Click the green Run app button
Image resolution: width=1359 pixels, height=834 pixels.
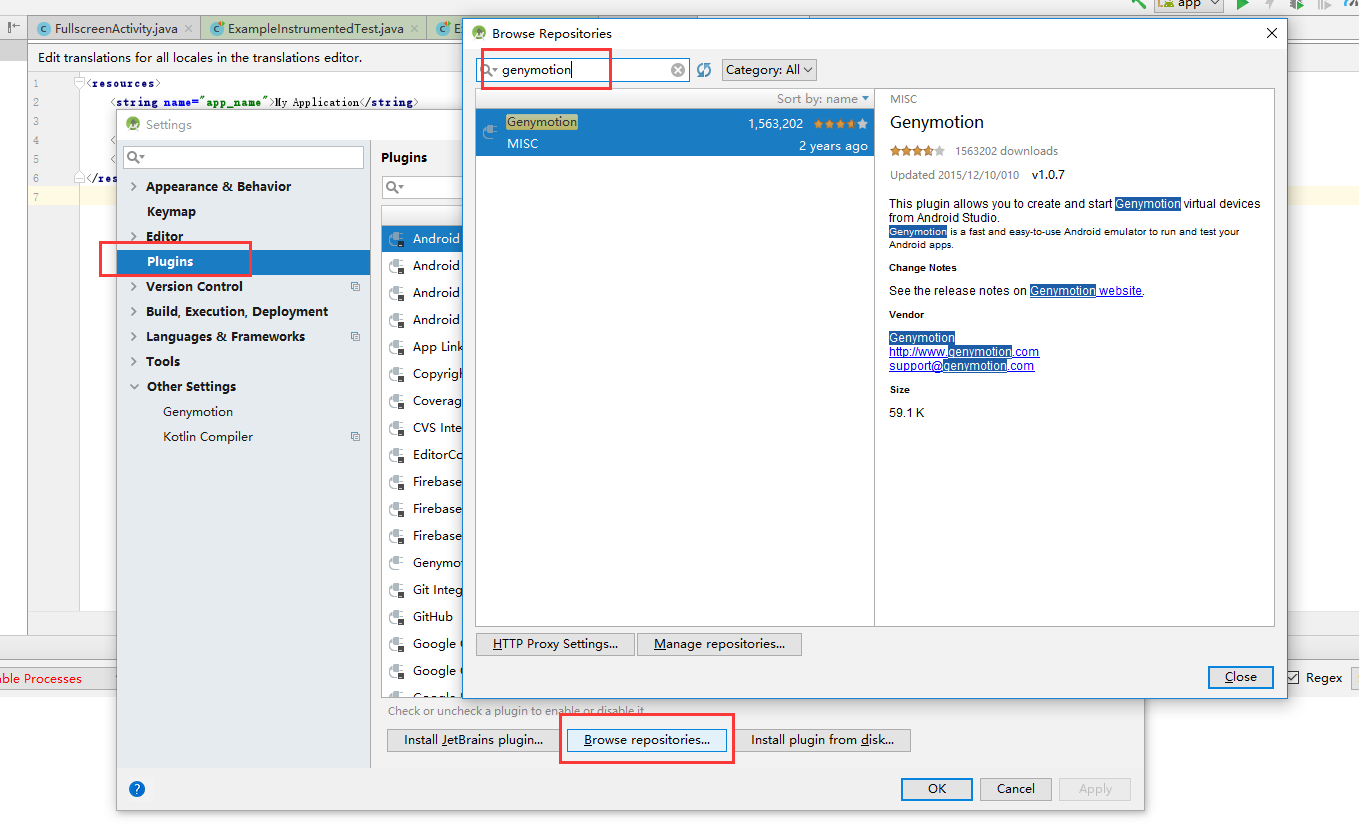(x=1243, y=4)
